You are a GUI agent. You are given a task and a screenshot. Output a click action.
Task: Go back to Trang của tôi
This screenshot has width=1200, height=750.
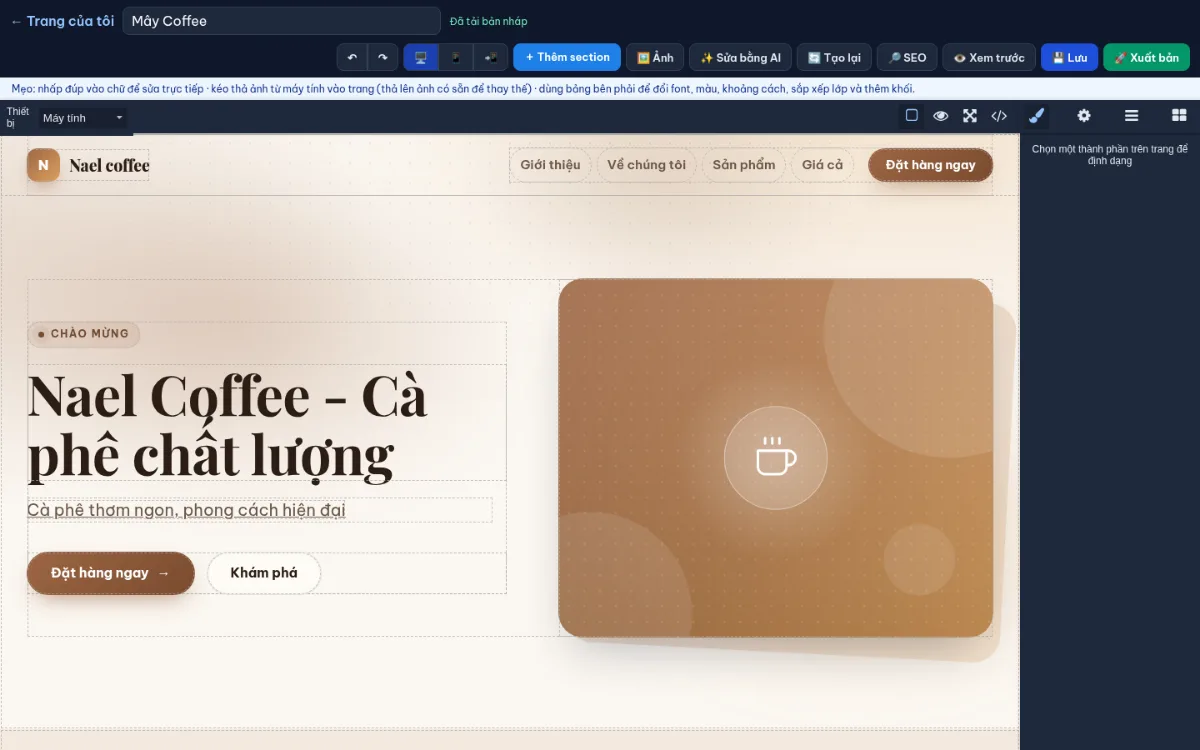tap(62, 21)
